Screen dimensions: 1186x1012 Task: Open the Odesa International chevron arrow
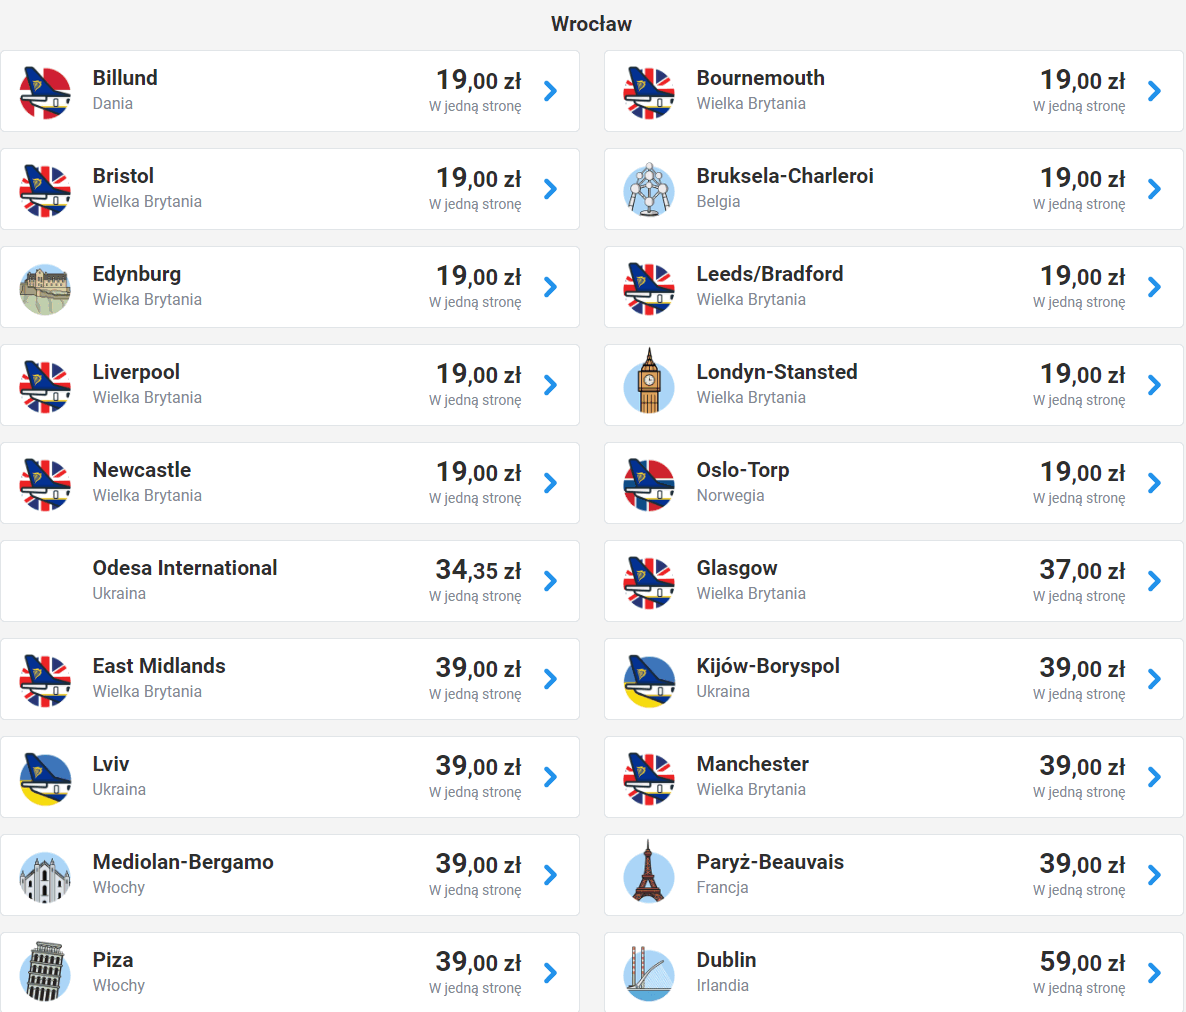[550, 581]
